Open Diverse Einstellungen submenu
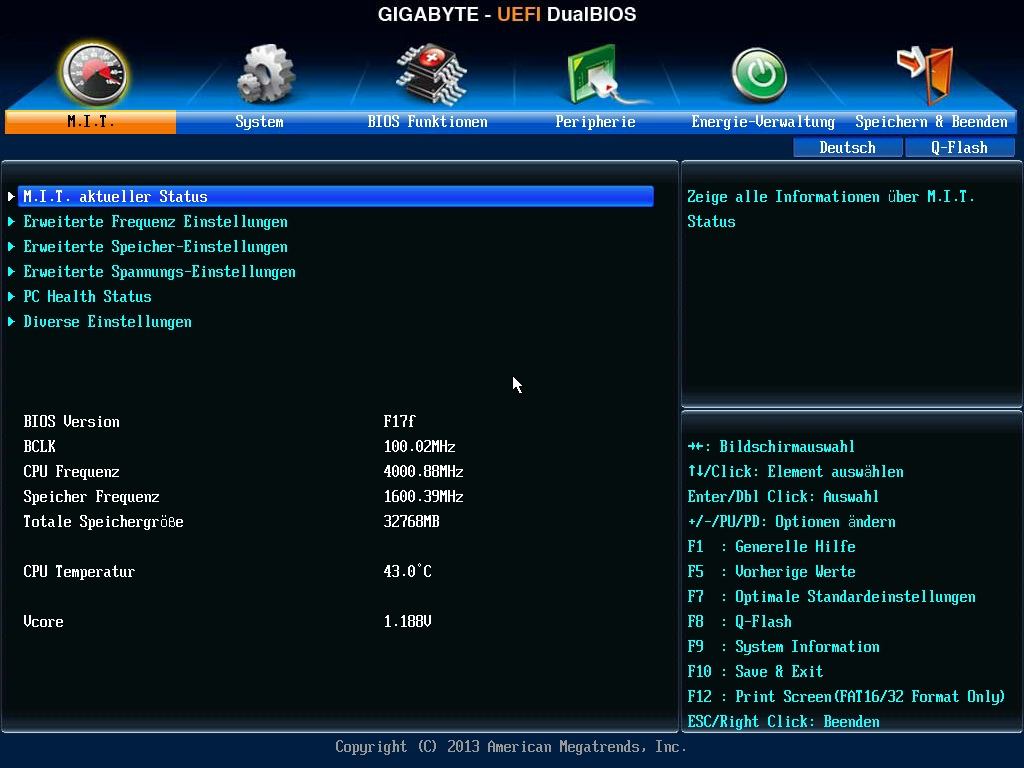Image resolution: width=1024 pixels, height=768 pixels. point(108,322)
